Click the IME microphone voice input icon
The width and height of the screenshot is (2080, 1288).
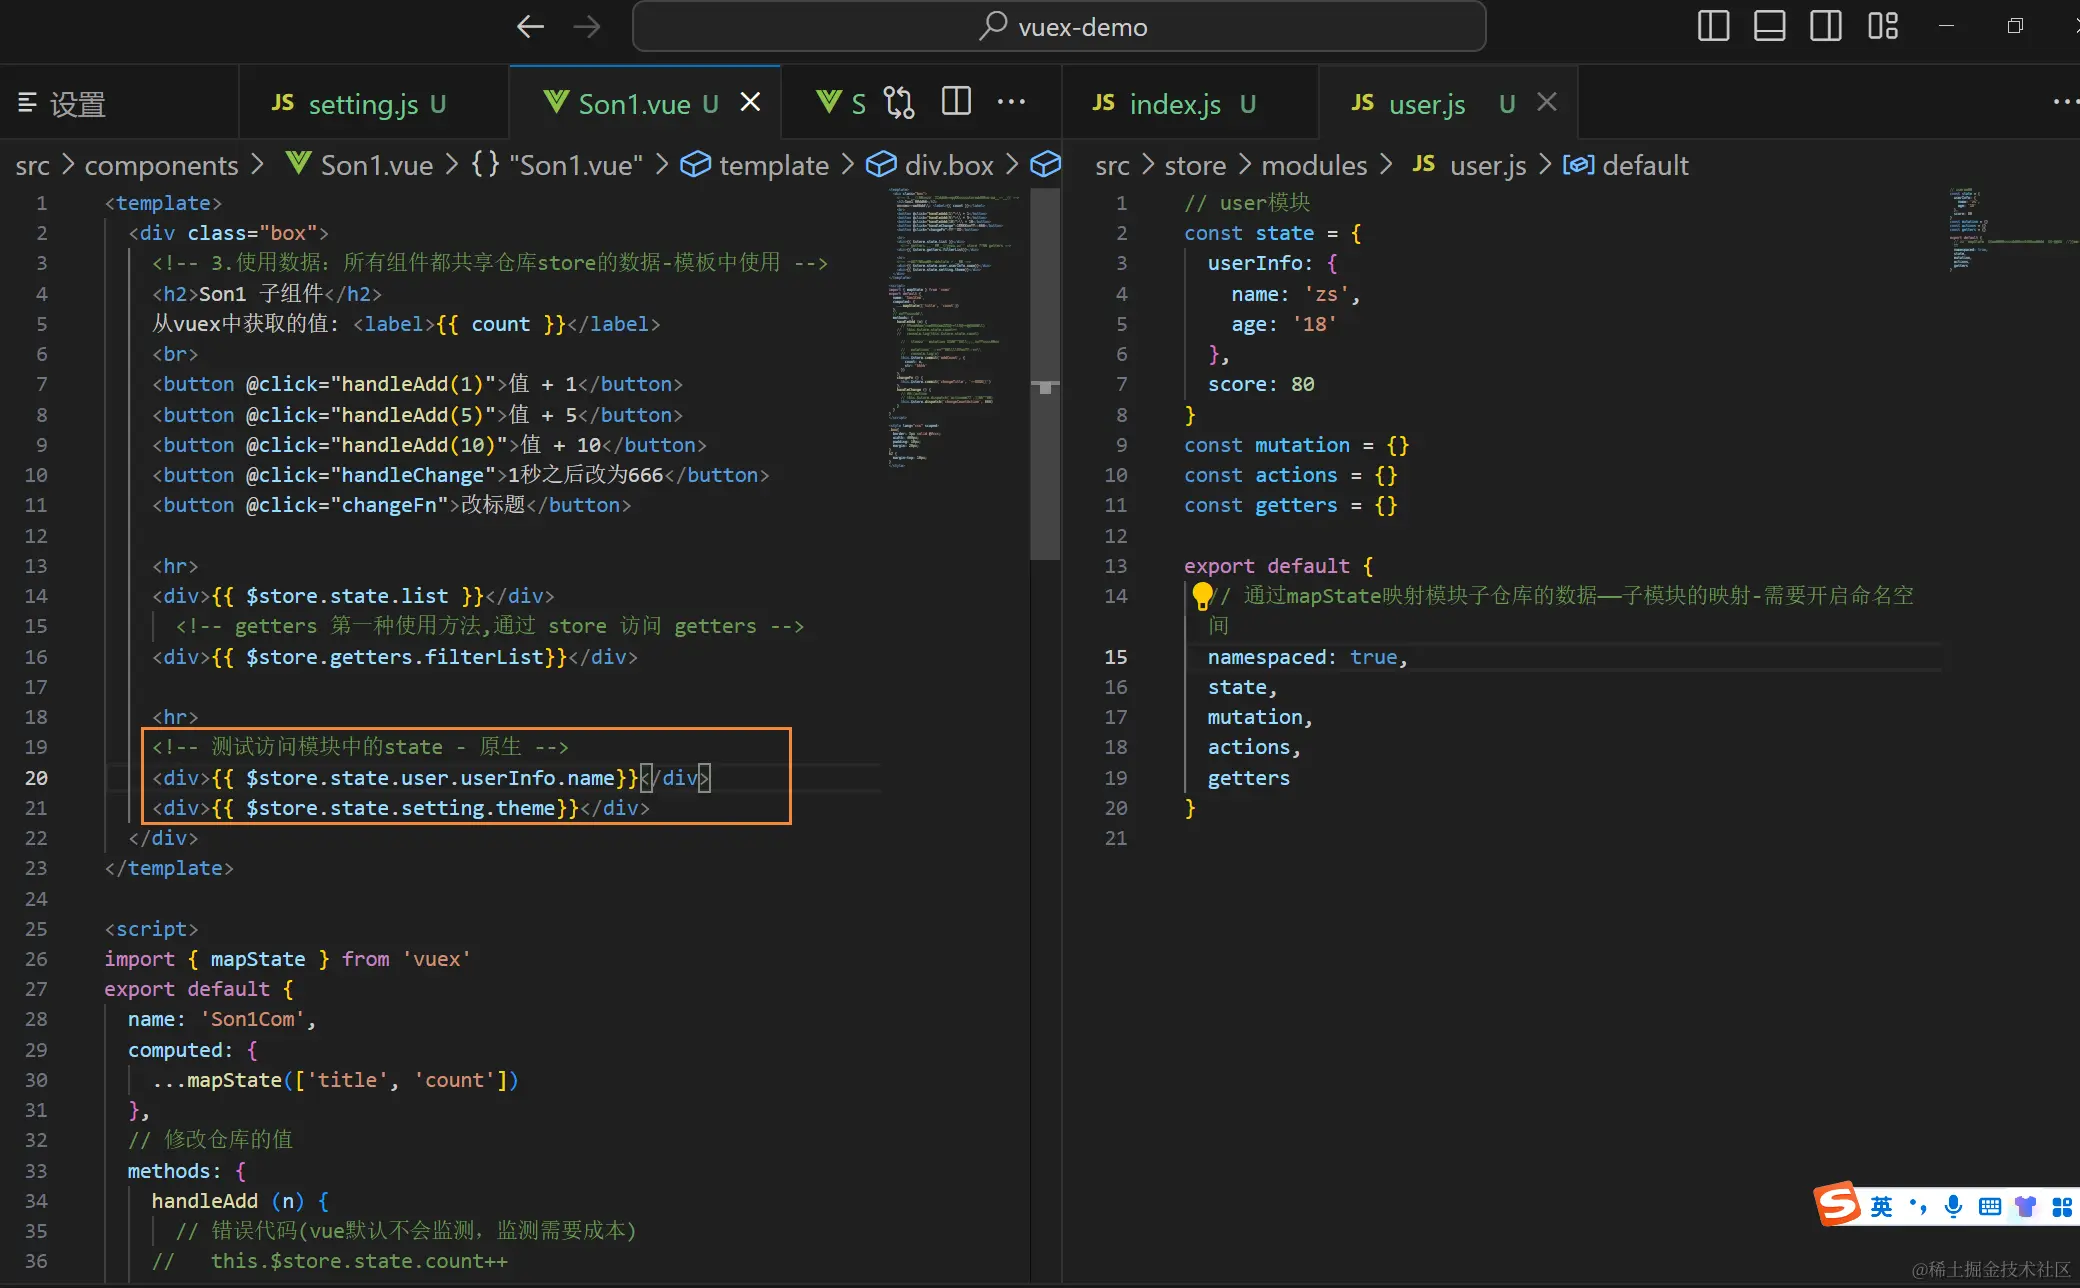pos(1953,1207)
